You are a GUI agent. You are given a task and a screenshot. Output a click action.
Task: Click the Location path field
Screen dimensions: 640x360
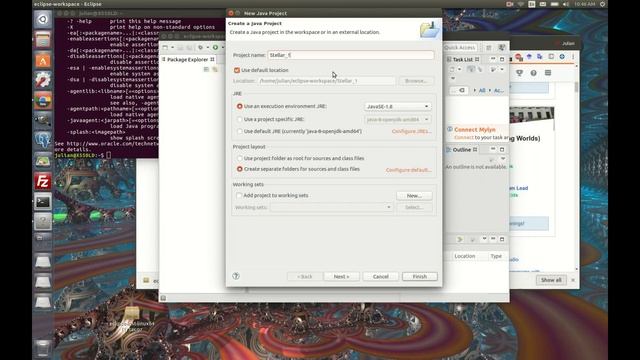(326, 81)
